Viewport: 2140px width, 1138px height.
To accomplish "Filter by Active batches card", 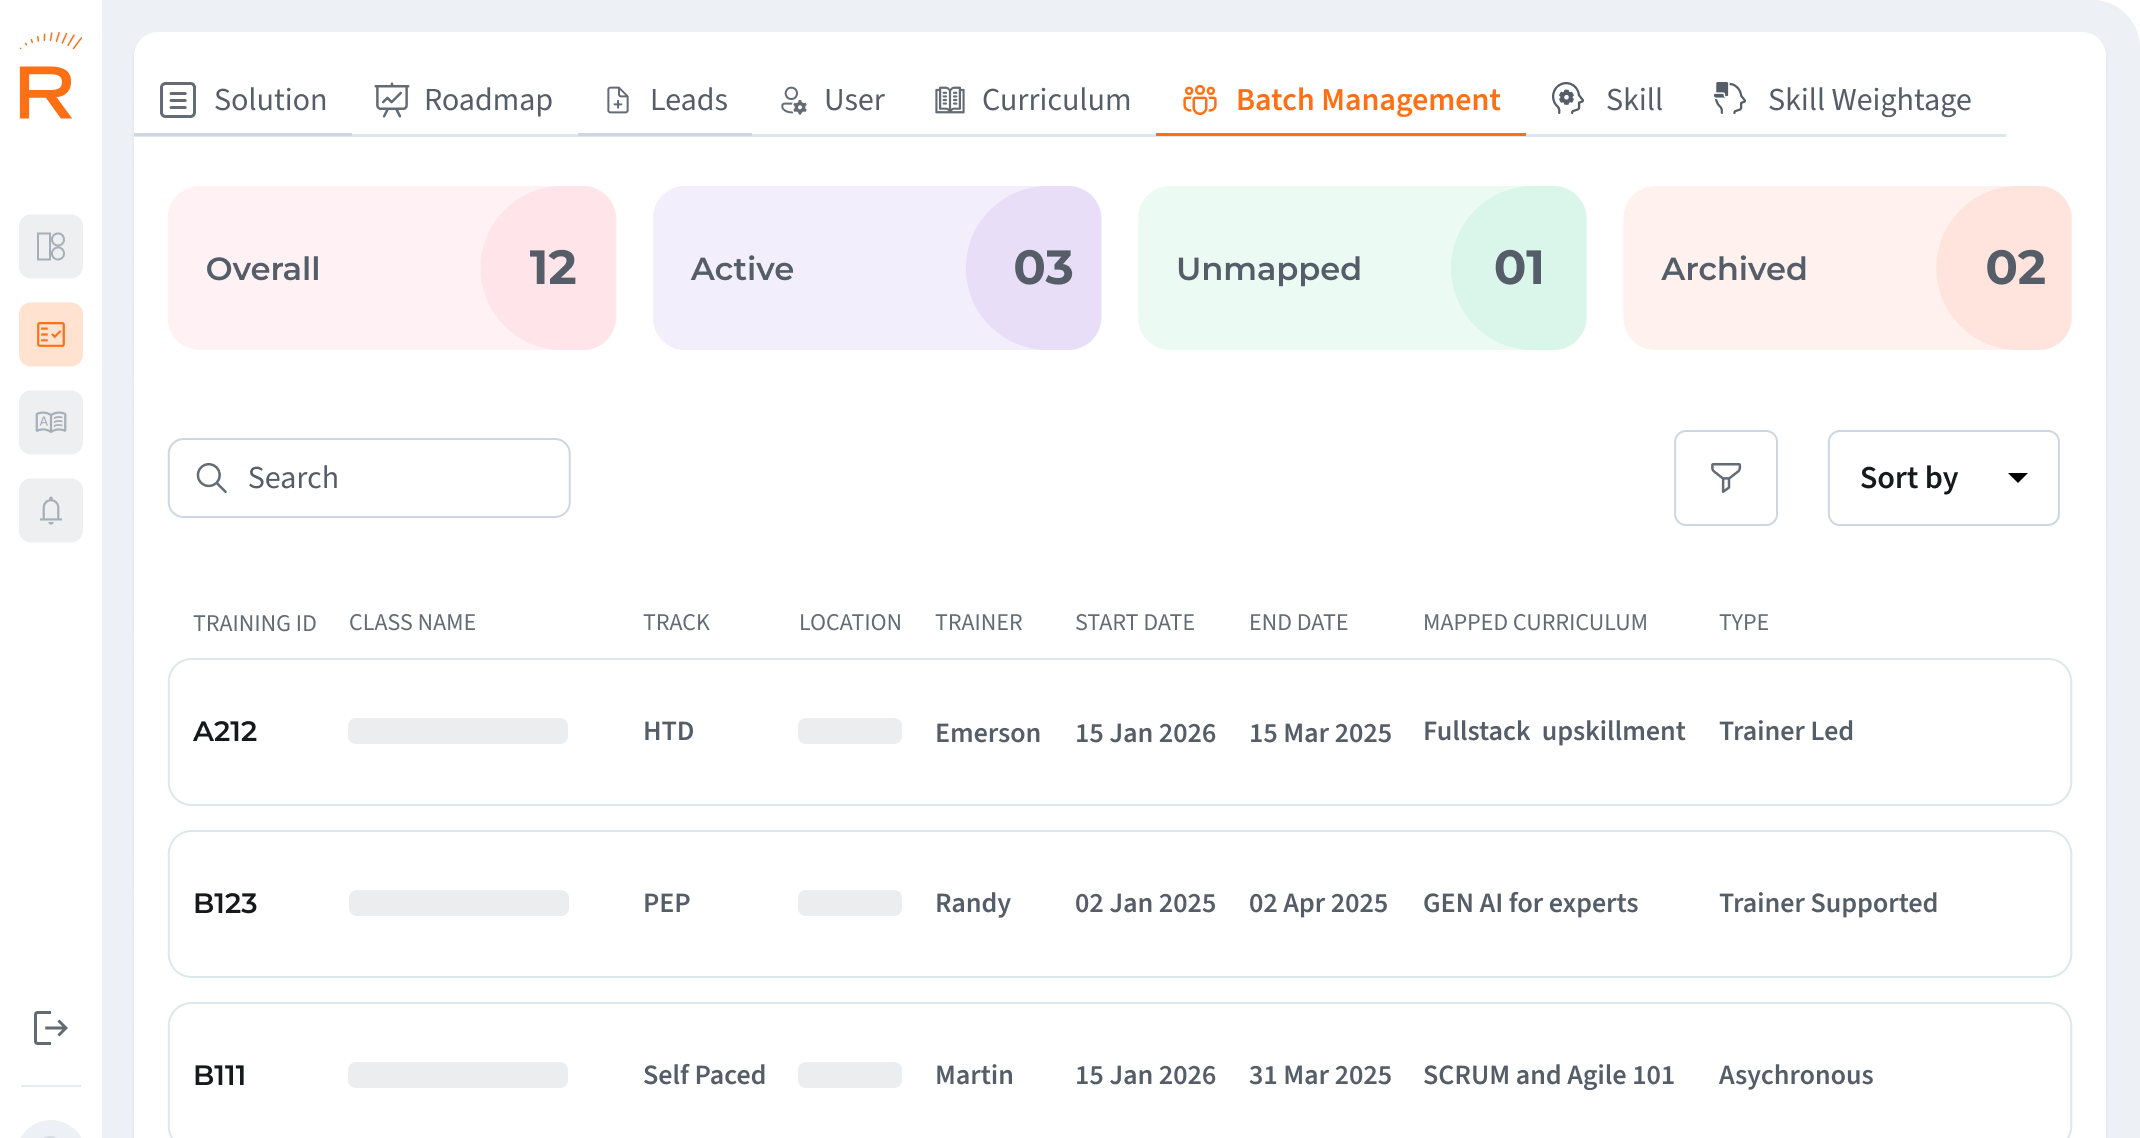I will (876, 268).
